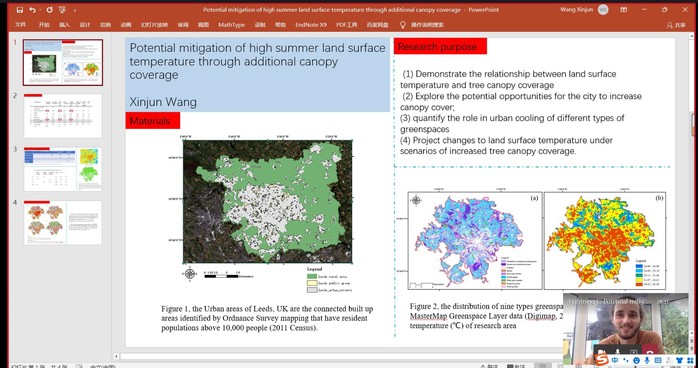This screenshot has height=368, width=698.
Task: Click the Sogou input method S logo
Action: click(602, 360)
